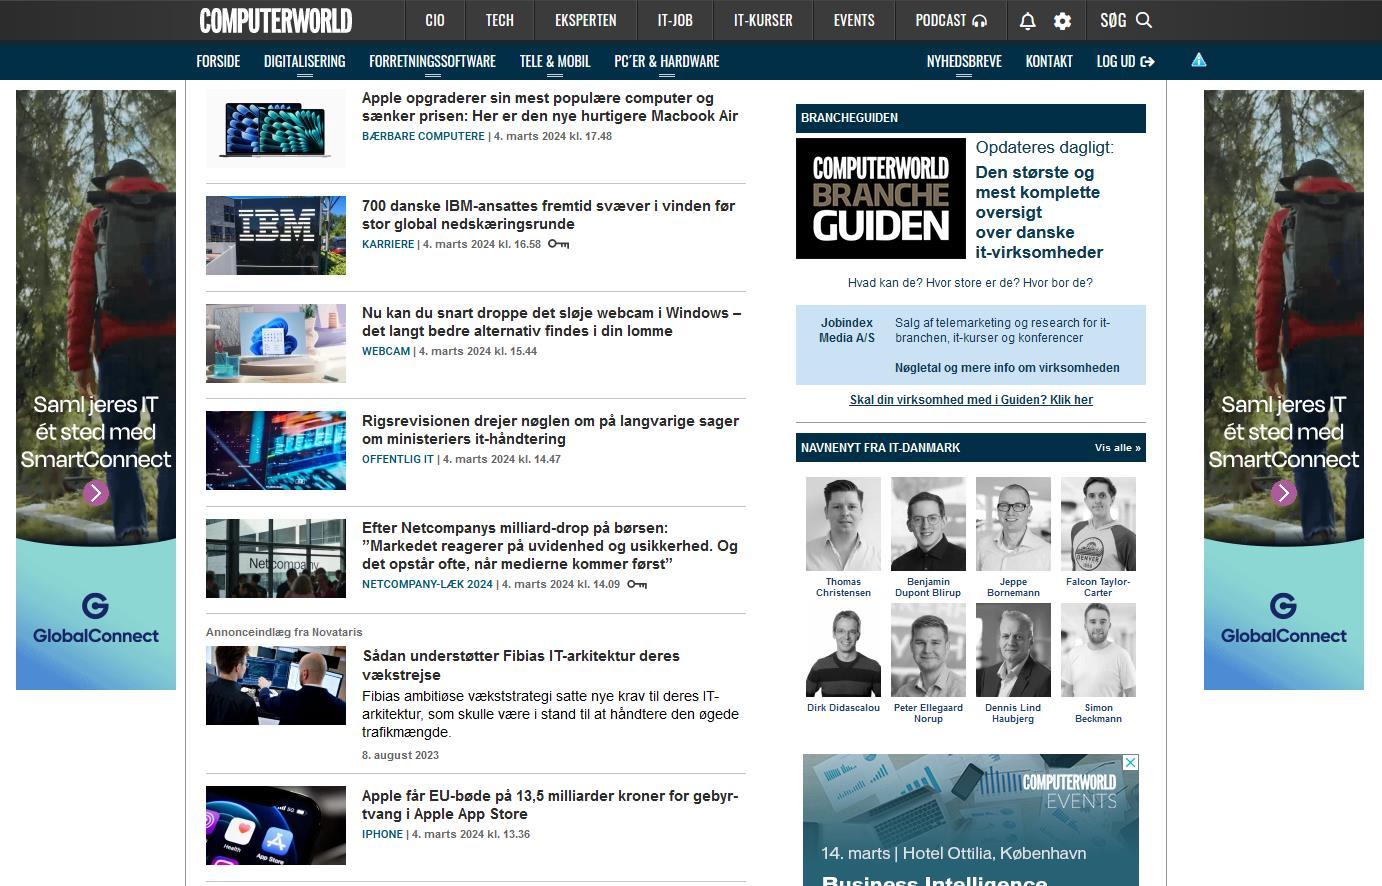Click the Windows webcam article thumbnail

coord(276,343)
